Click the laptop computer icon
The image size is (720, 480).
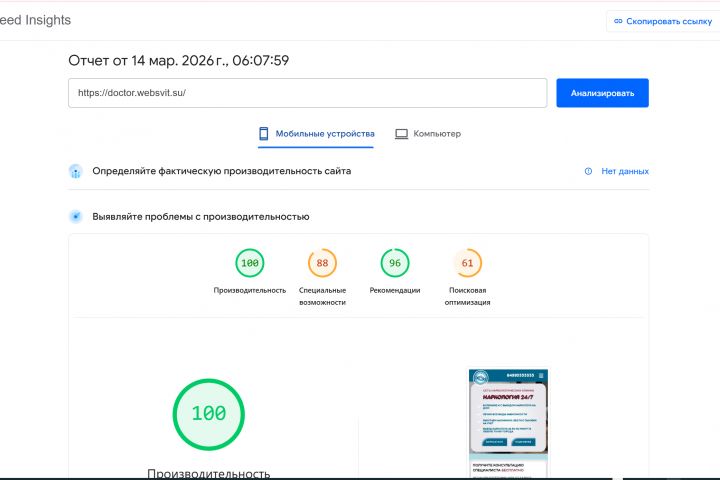401,134
